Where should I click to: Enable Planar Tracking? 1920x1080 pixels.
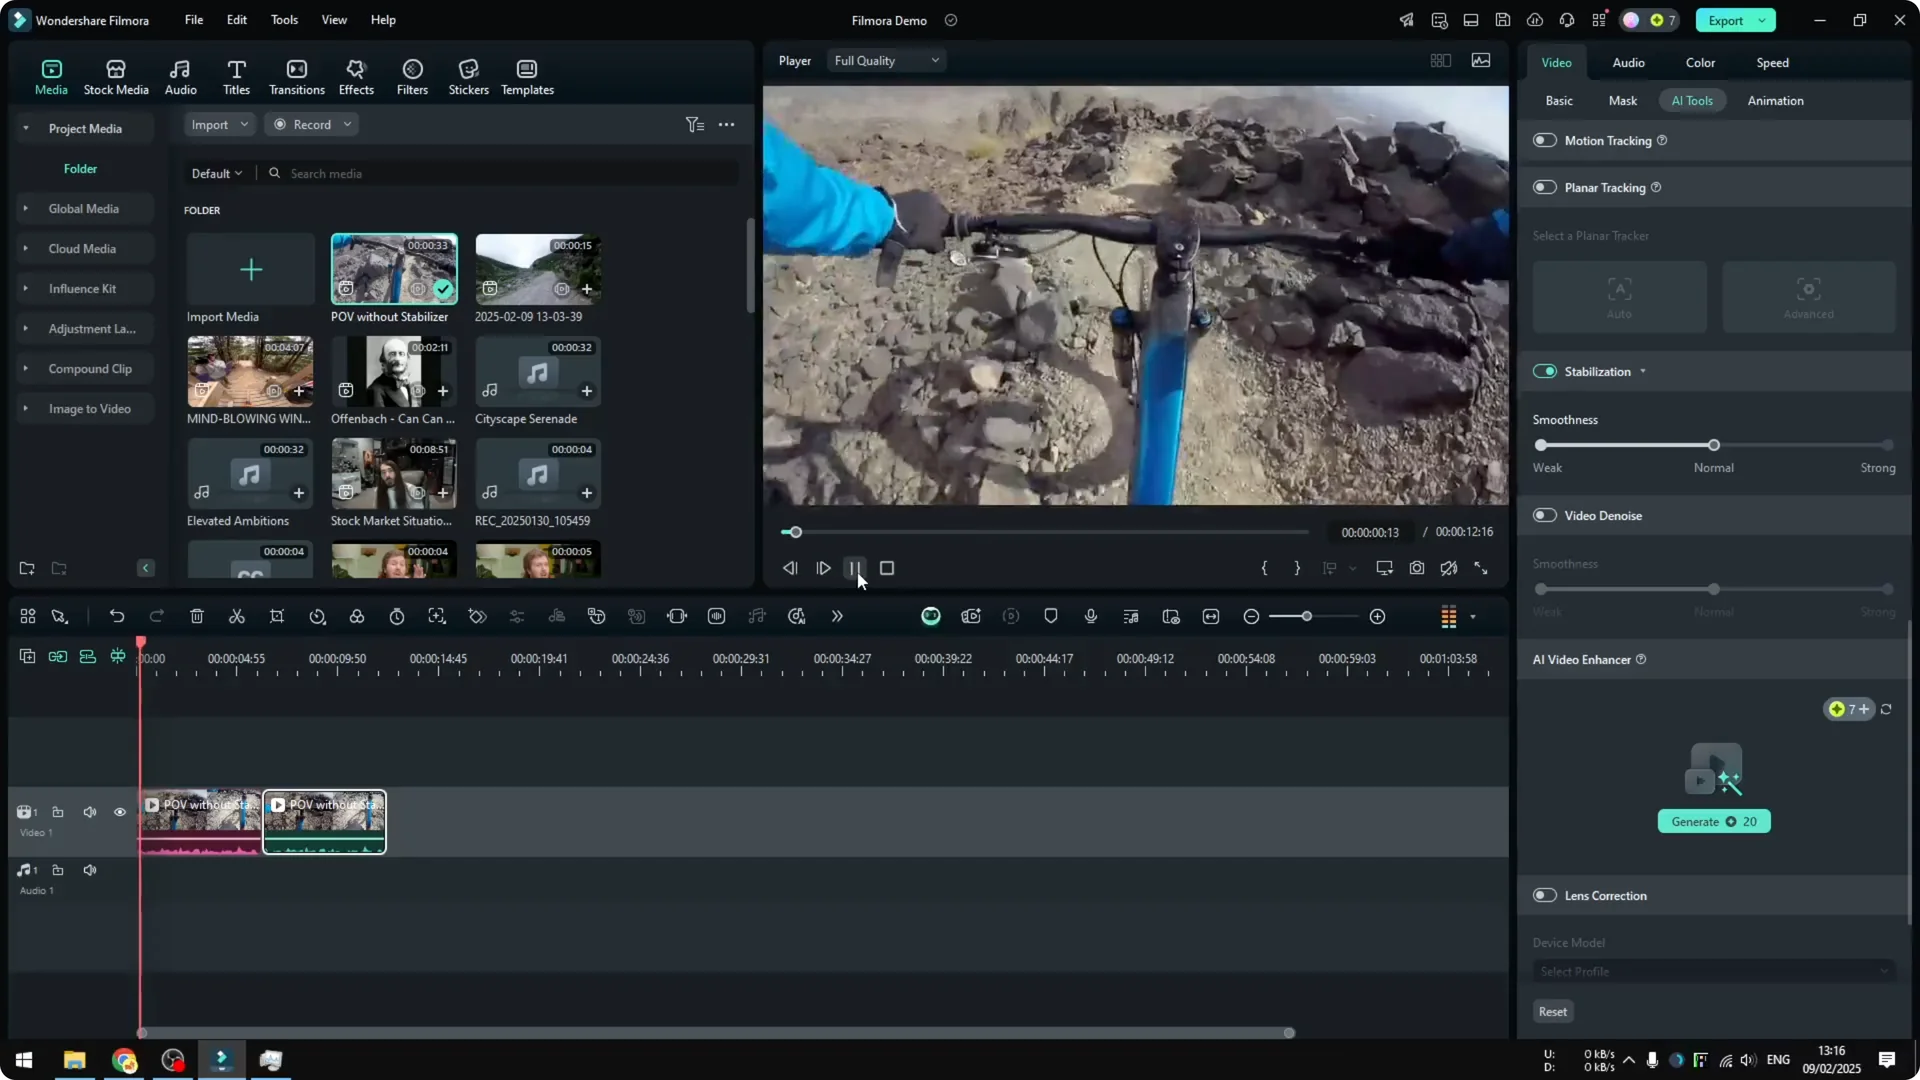[x=1544, y=187]
